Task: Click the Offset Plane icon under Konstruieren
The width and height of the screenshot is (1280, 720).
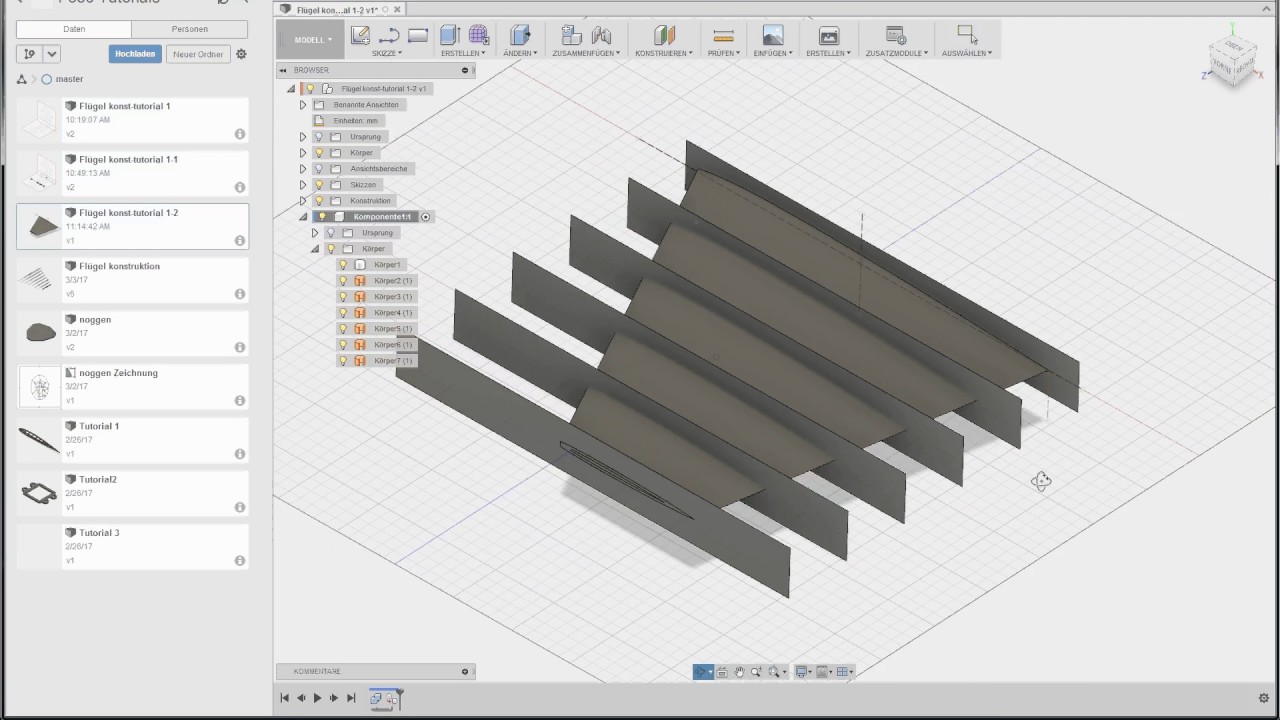Action: tap(664, 36)
